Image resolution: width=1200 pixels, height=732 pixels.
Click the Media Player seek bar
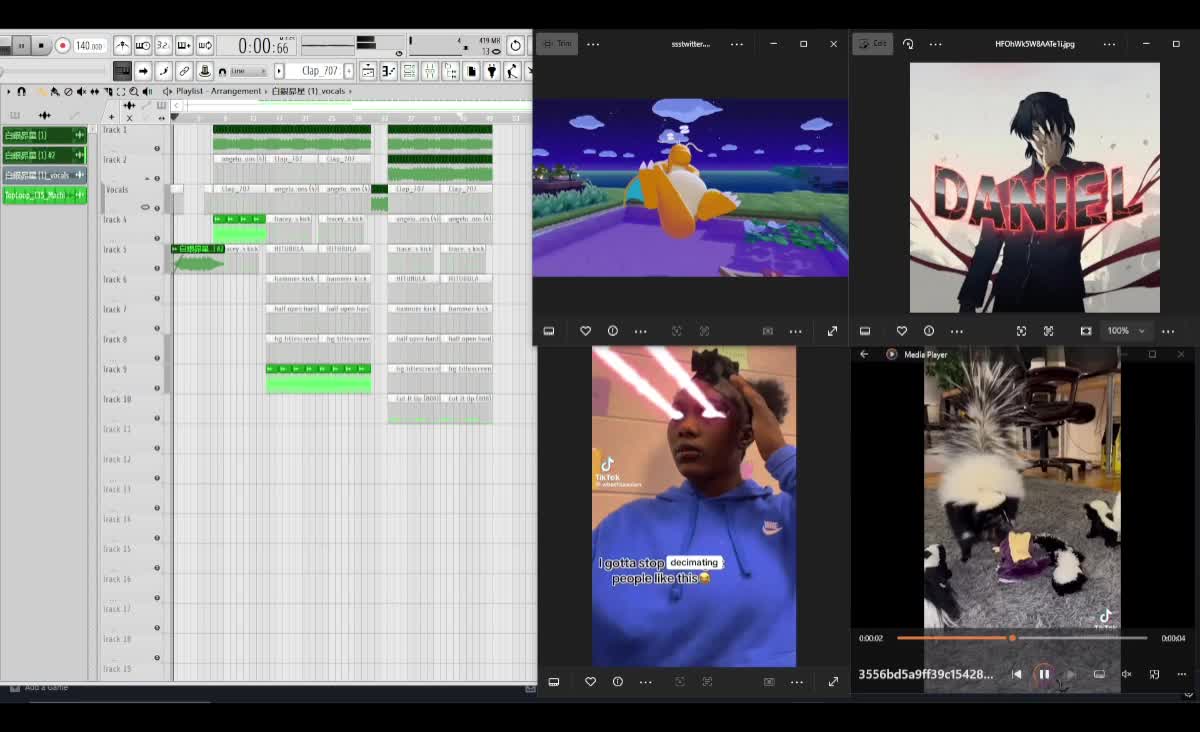[1022, 638]
